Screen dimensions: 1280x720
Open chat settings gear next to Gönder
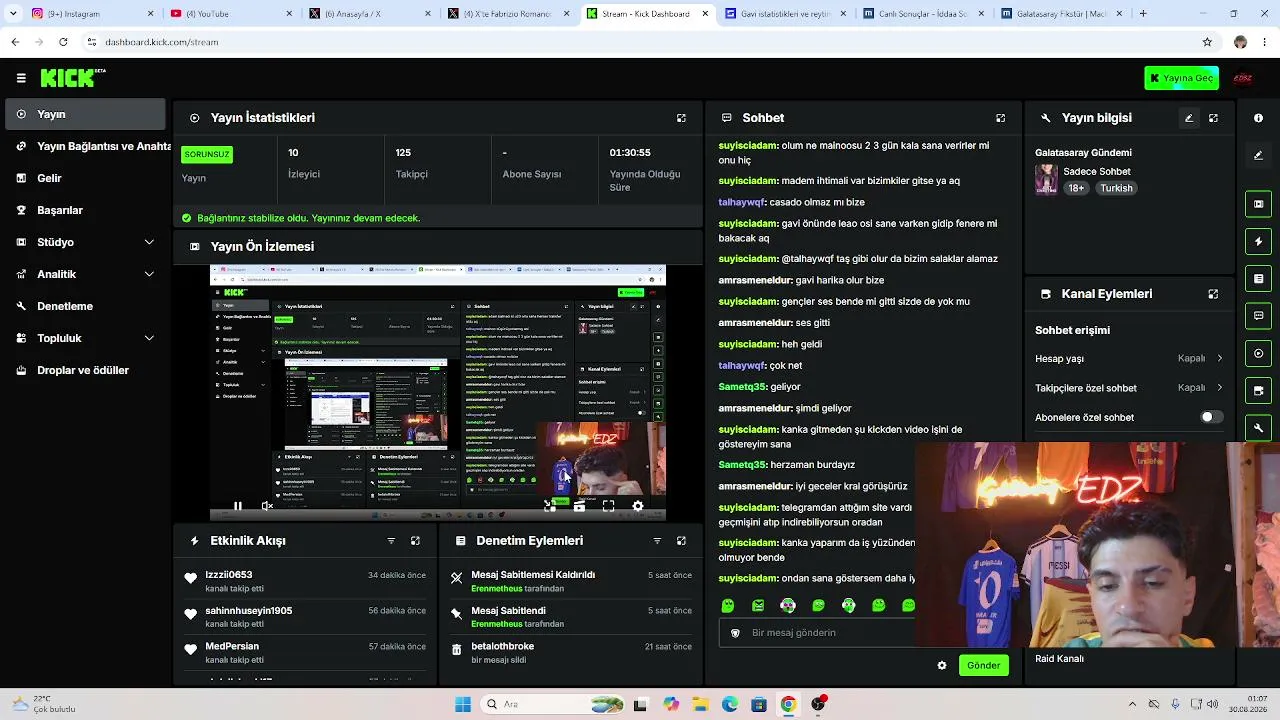(941, 665)
